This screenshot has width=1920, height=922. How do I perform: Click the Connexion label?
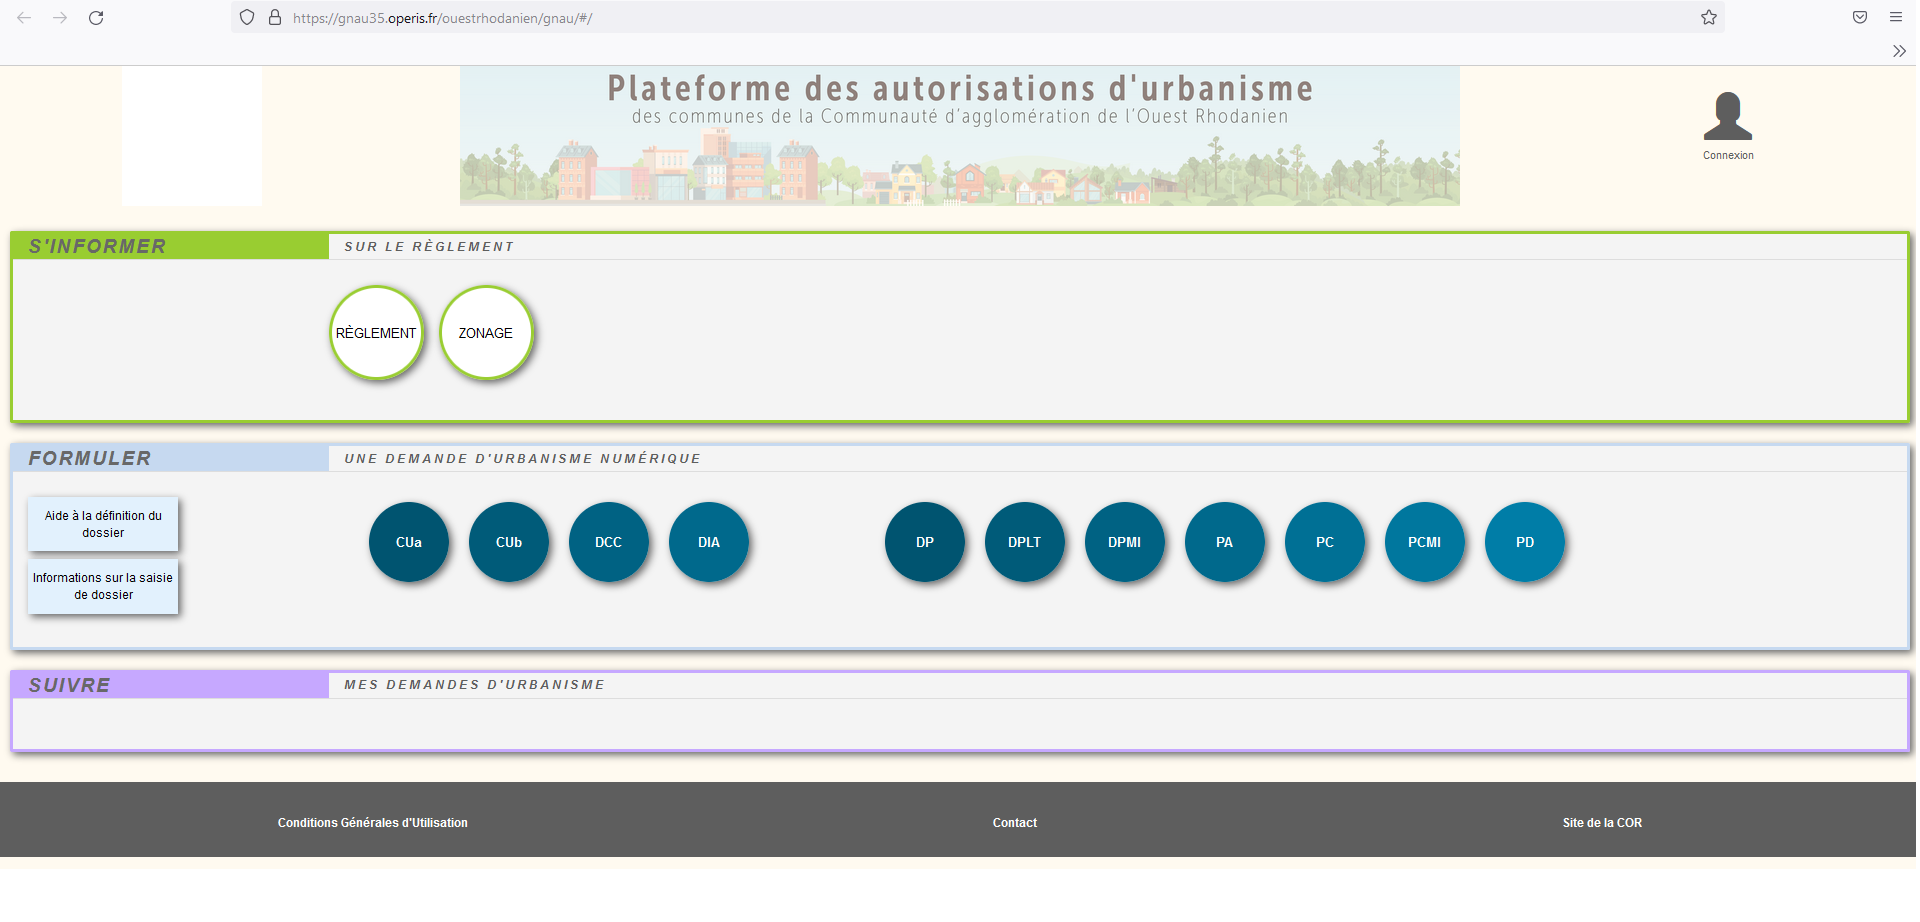pos(1728,155)
